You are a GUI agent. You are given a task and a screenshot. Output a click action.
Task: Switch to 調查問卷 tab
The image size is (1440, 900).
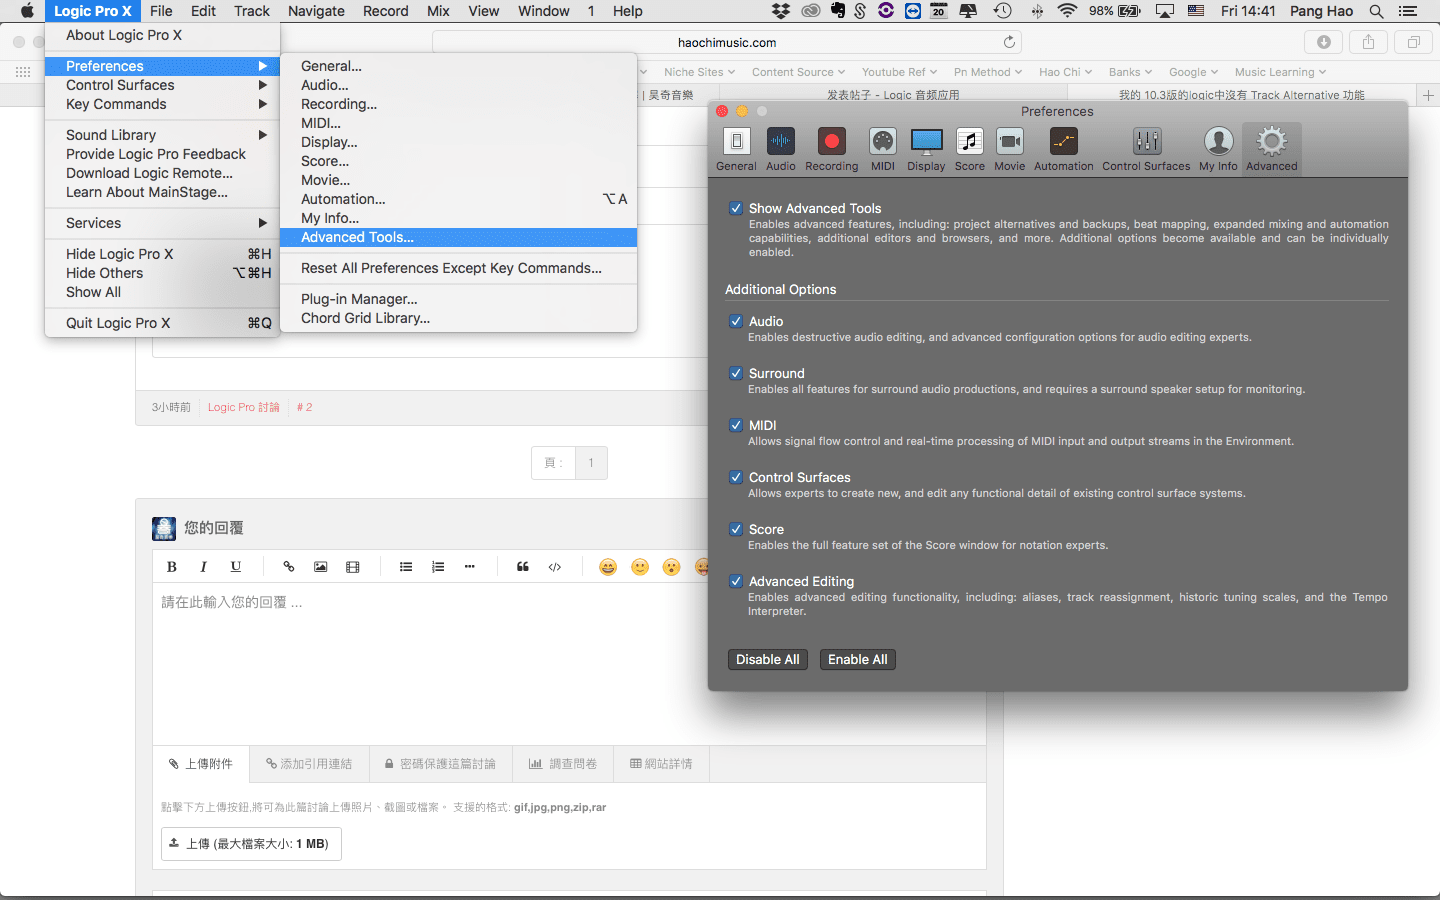tap(563, 764)
